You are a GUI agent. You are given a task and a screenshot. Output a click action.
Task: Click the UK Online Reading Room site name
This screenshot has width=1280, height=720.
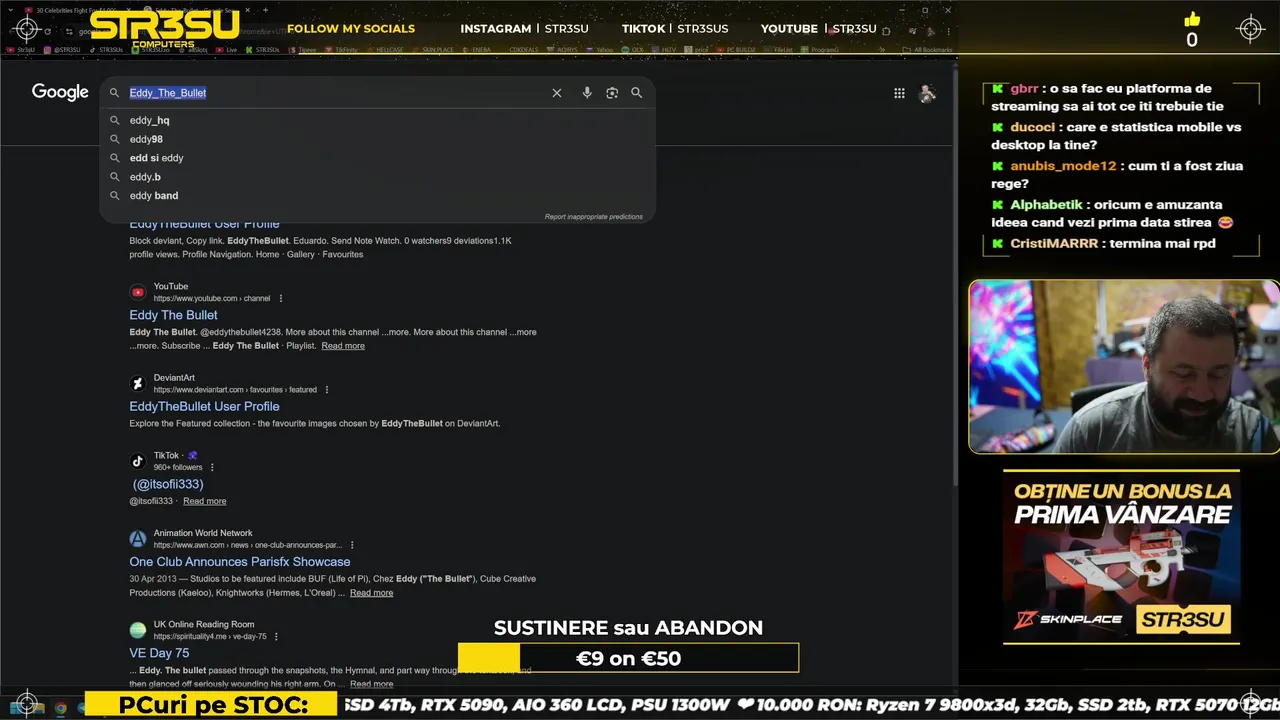point(204,624)
